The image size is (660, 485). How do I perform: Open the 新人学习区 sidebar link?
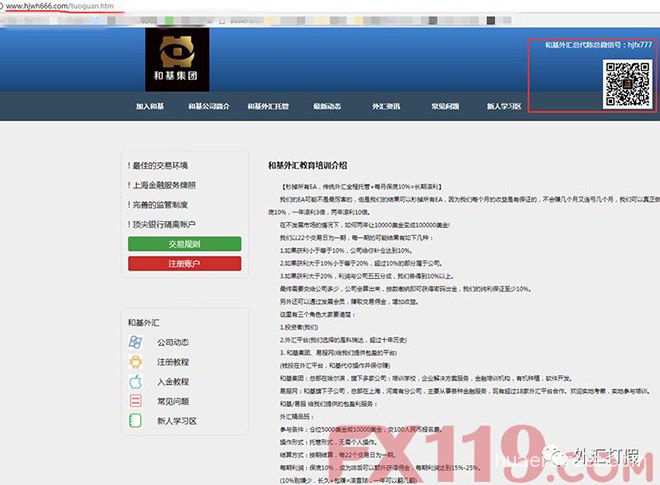177,421
